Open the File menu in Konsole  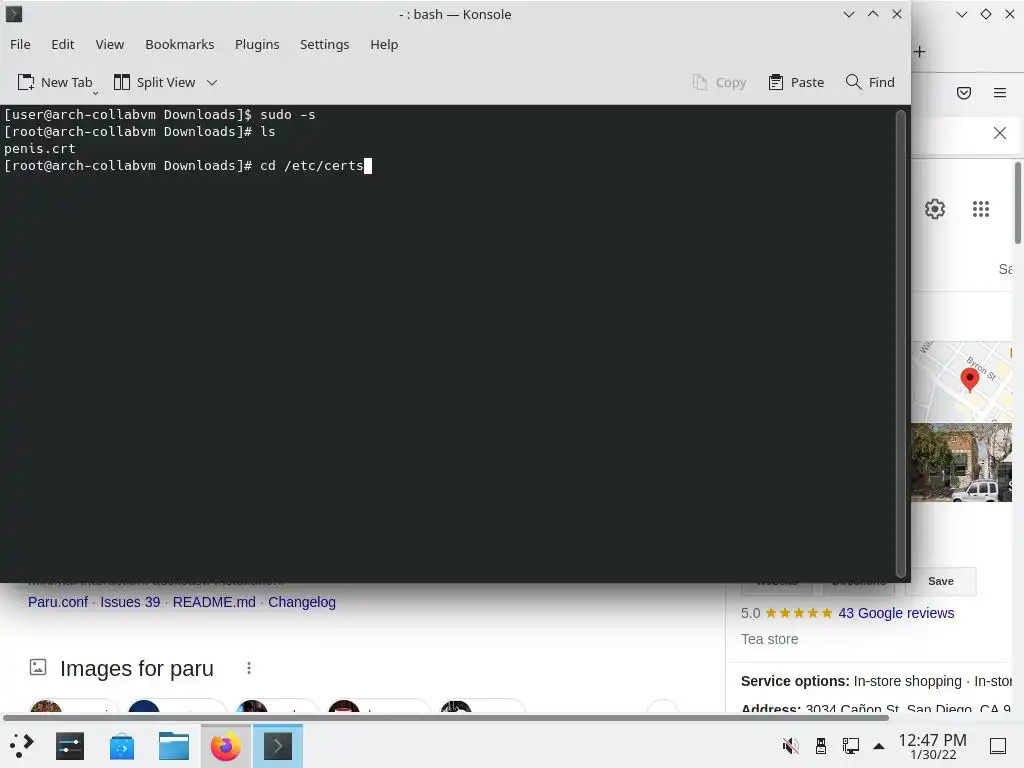(20, 44)
